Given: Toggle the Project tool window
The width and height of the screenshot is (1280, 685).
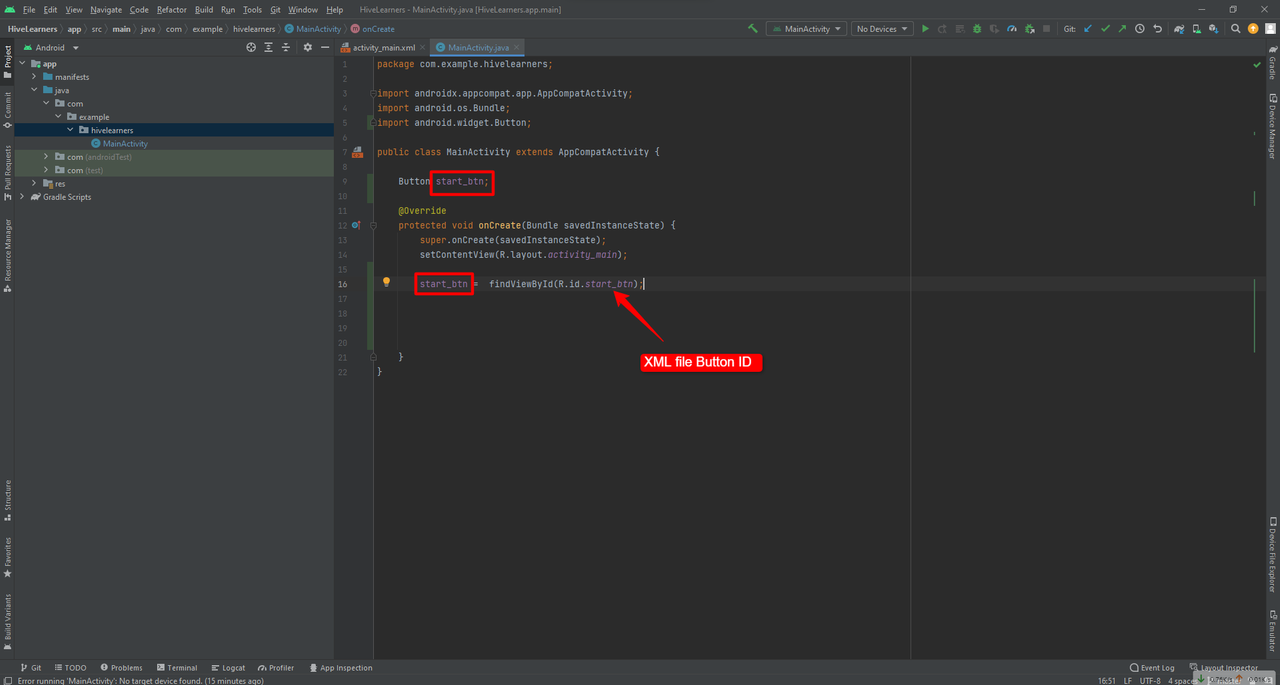Looking at the screenshot, I should [x=7, y=61].
